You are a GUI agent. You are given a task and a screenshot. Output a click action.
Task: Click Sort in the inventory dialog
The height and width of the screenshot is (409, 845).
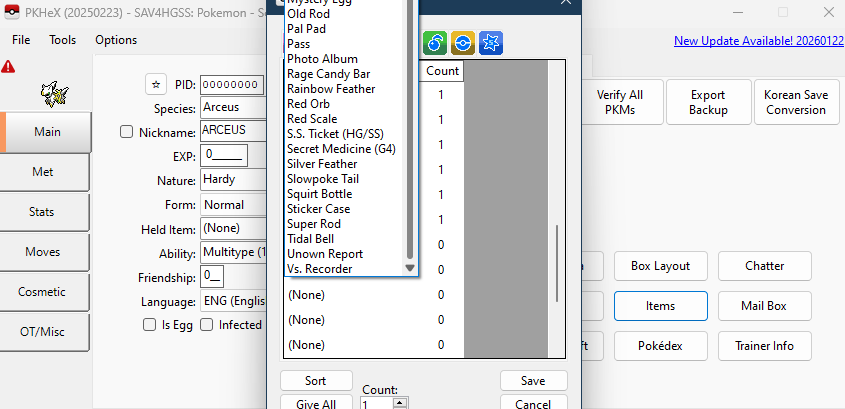coord(316,380)
